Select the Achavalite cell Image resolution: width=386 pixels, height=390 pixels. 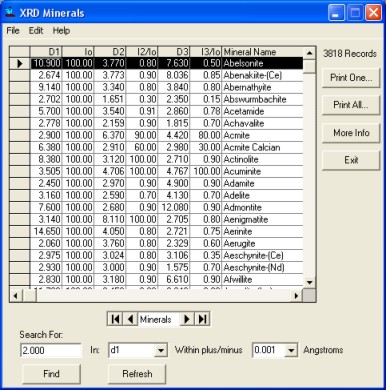[x=263, y=123]
